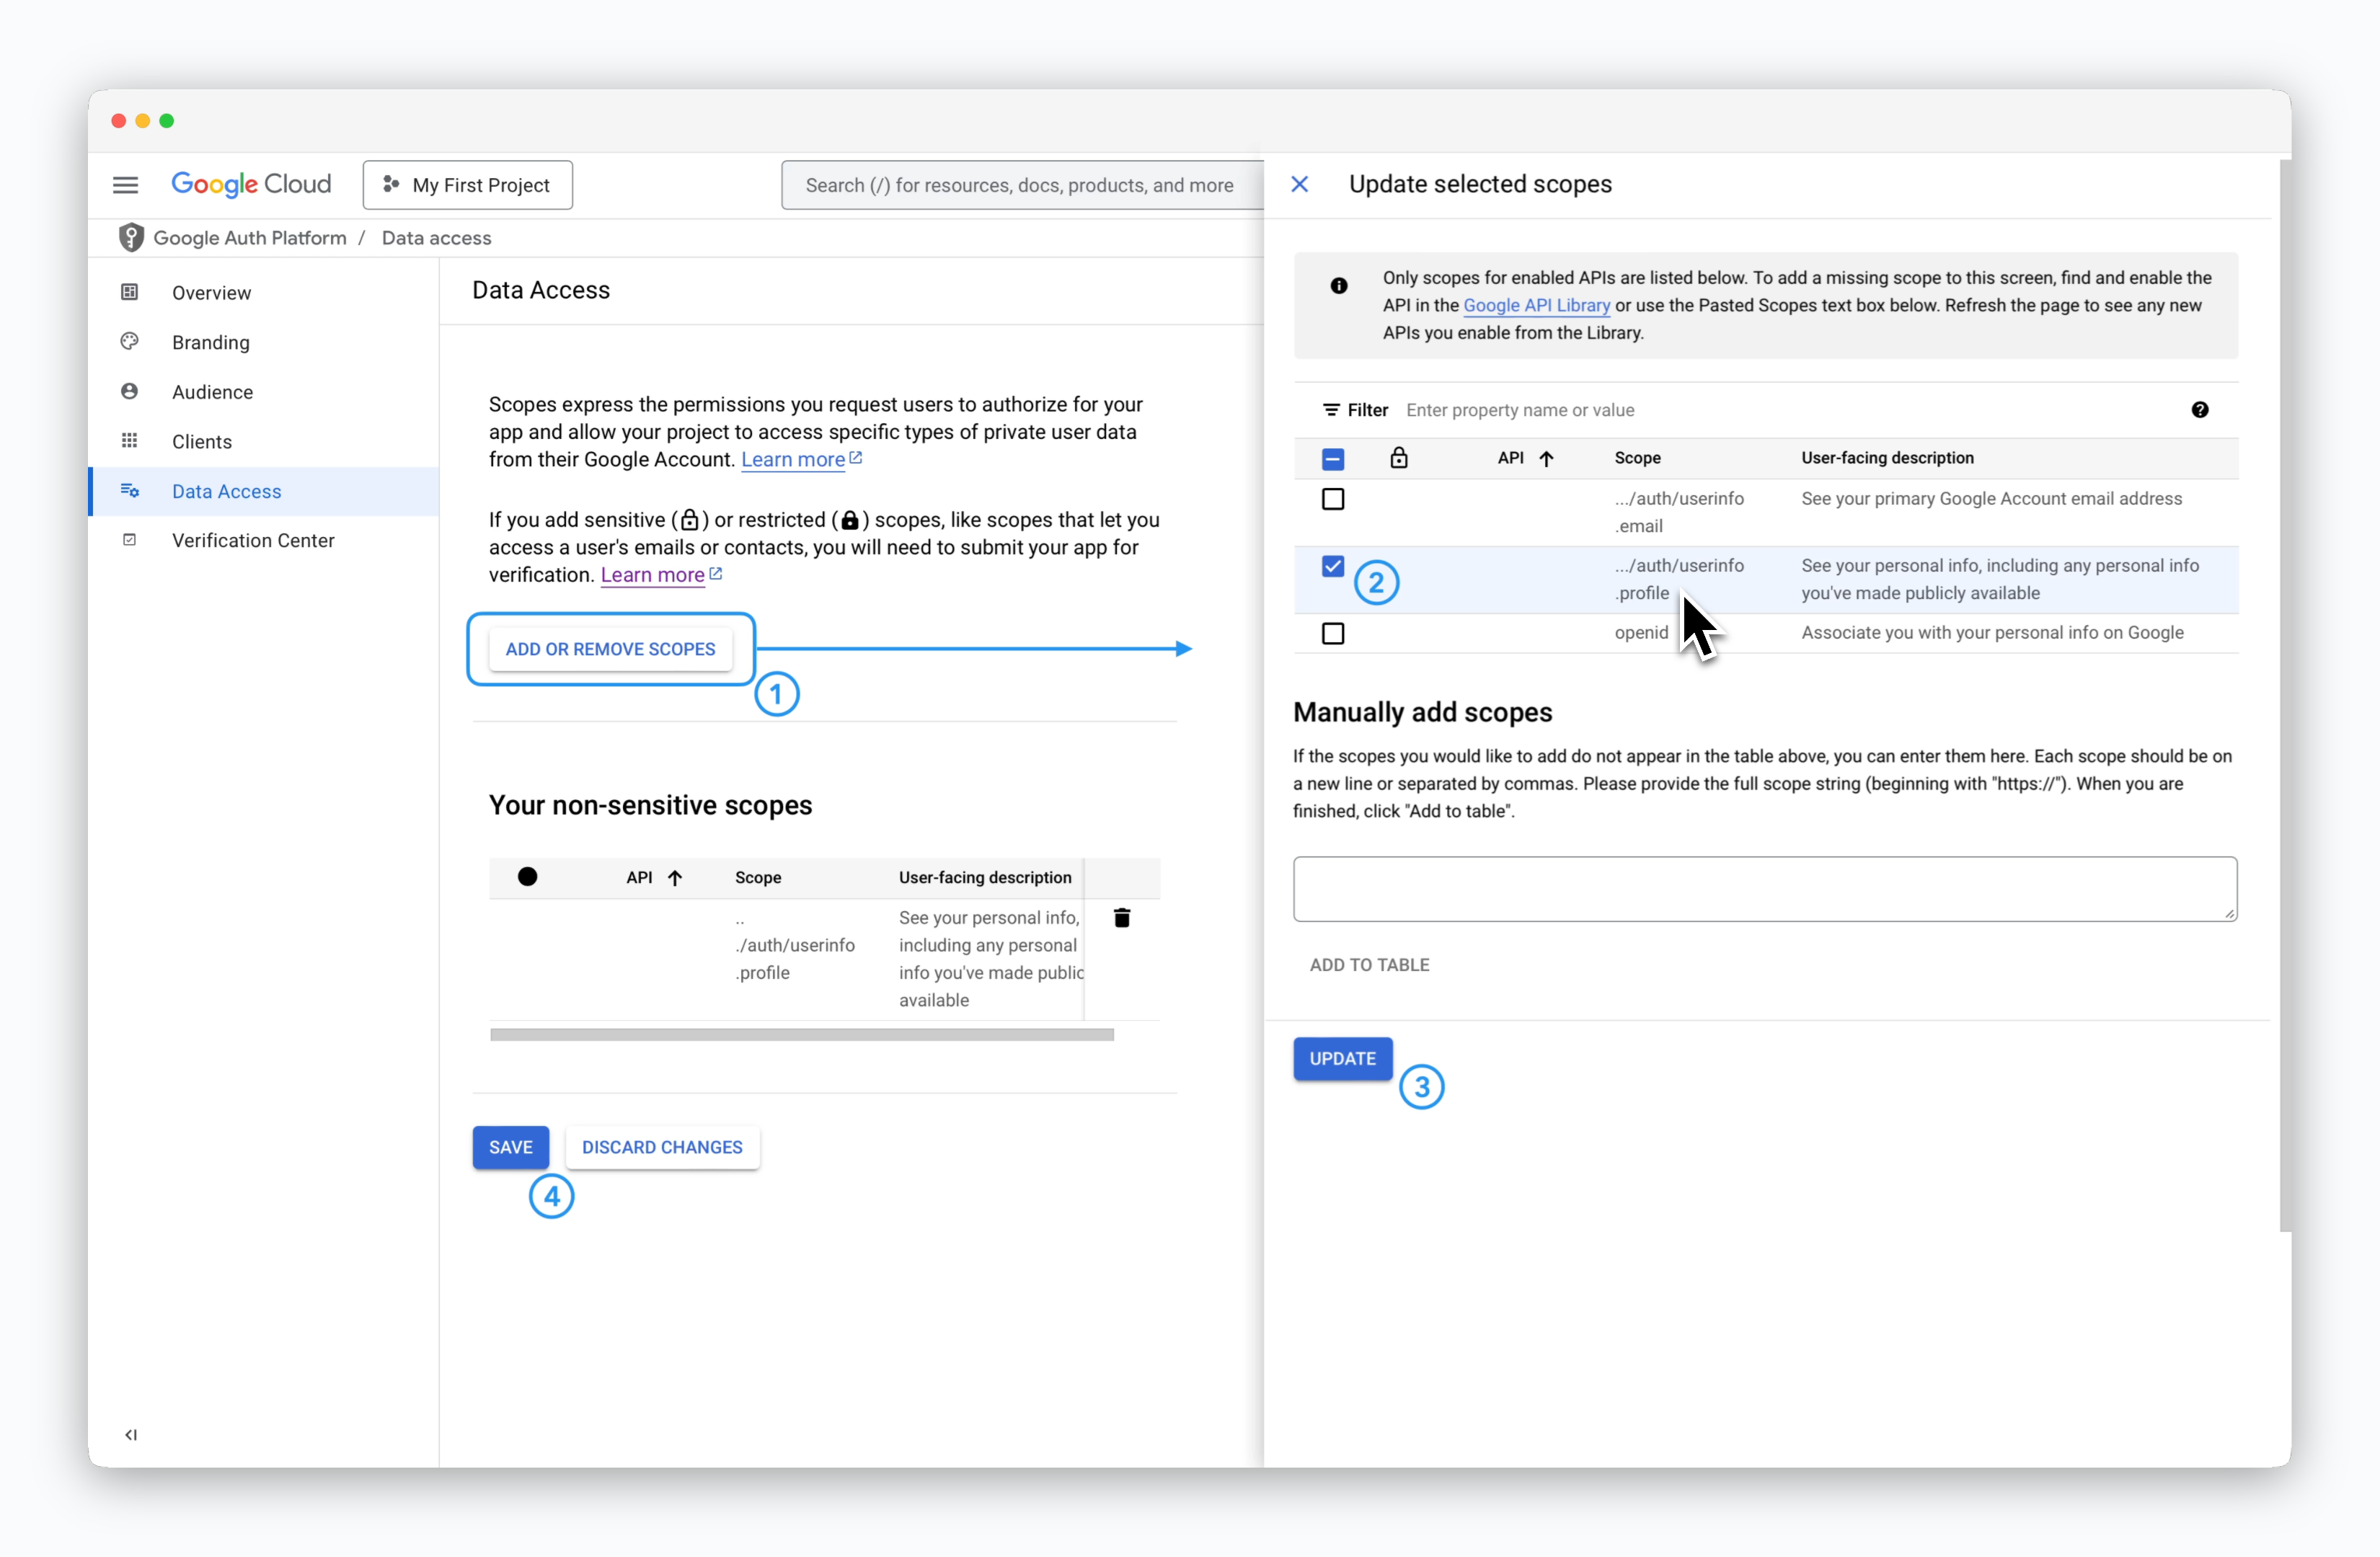
Task: Click the Verification Center check icon
Action: coord(129,539)
